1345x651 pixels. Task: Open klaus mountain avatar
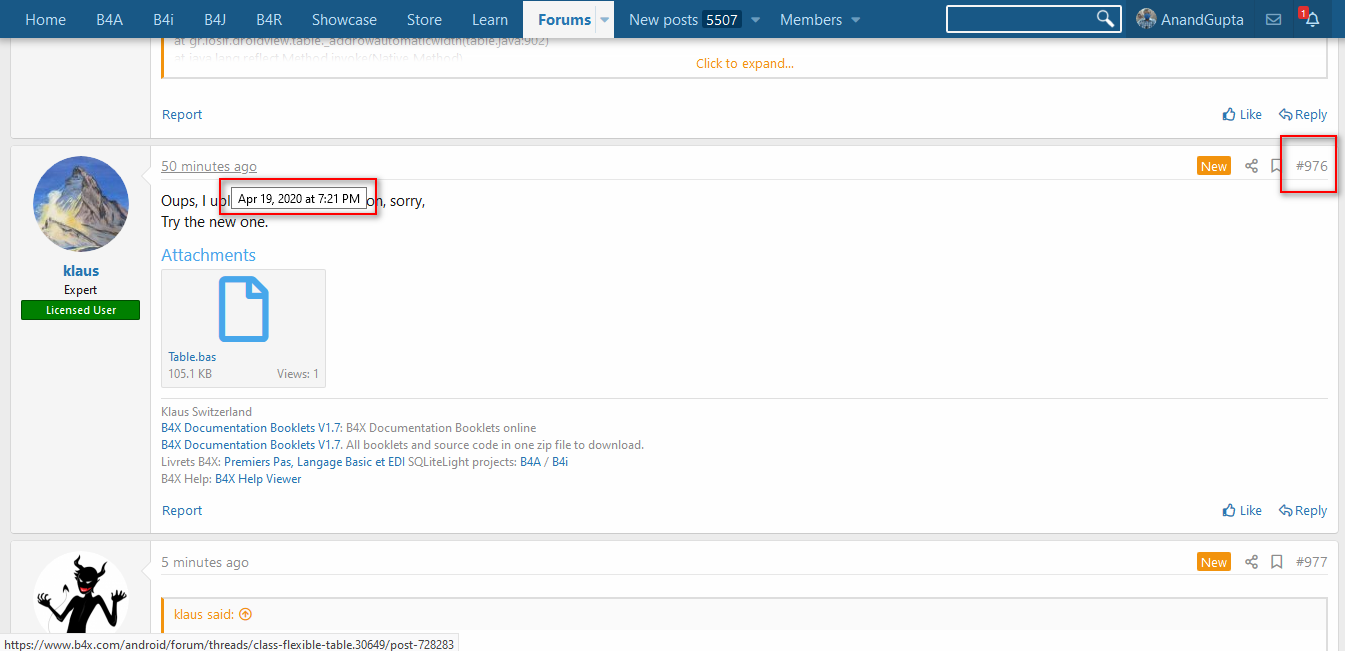80,204
